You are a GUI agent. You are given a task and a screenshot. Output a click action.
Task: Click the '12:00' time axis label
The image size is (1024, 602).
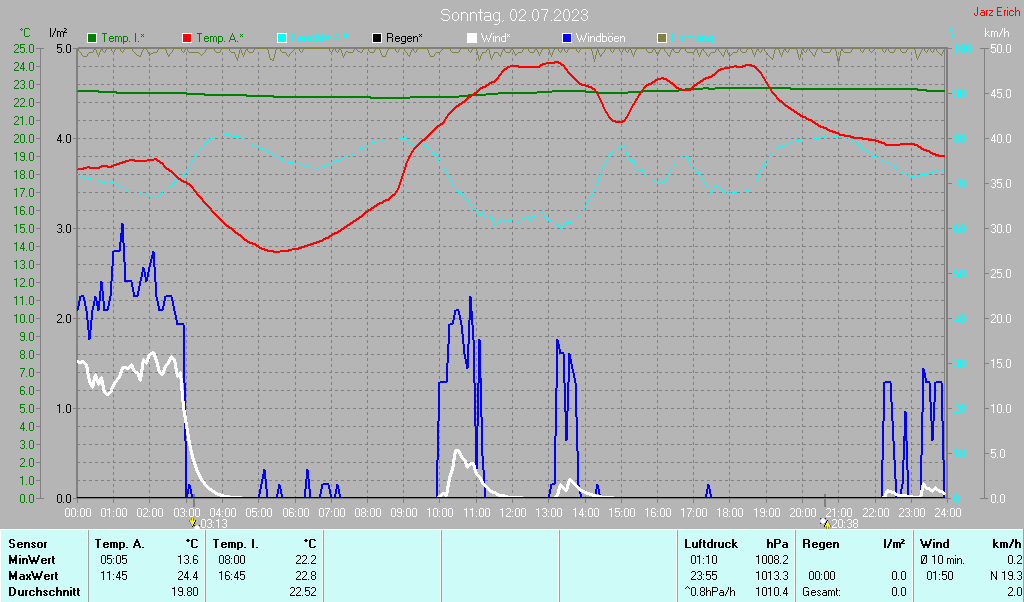tap(513, 513)
